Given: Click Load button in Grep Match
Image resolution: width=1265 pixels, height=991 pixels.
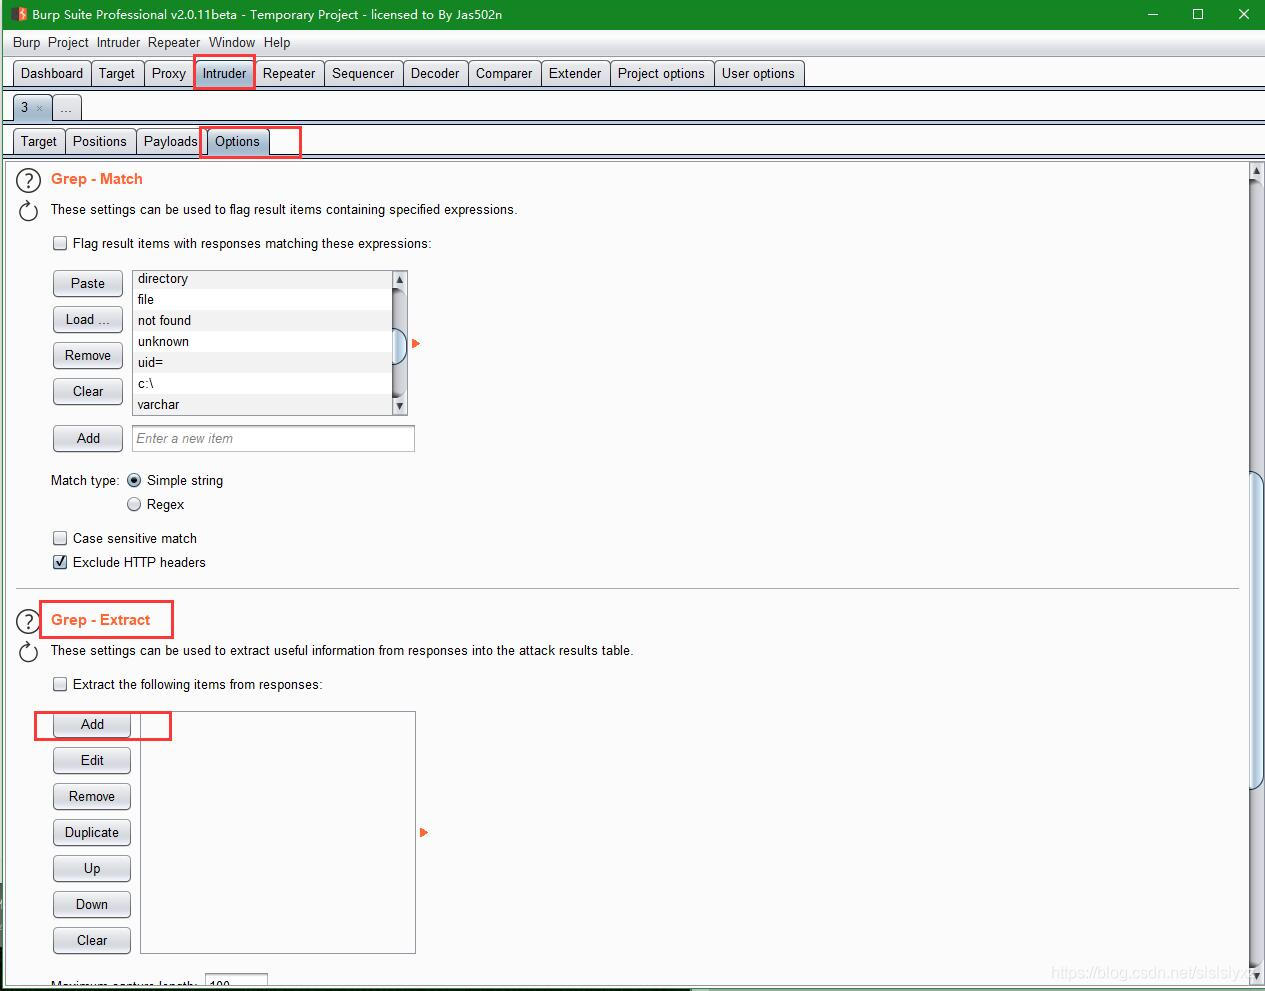Looking at the screenshot, I should point(88,319).
